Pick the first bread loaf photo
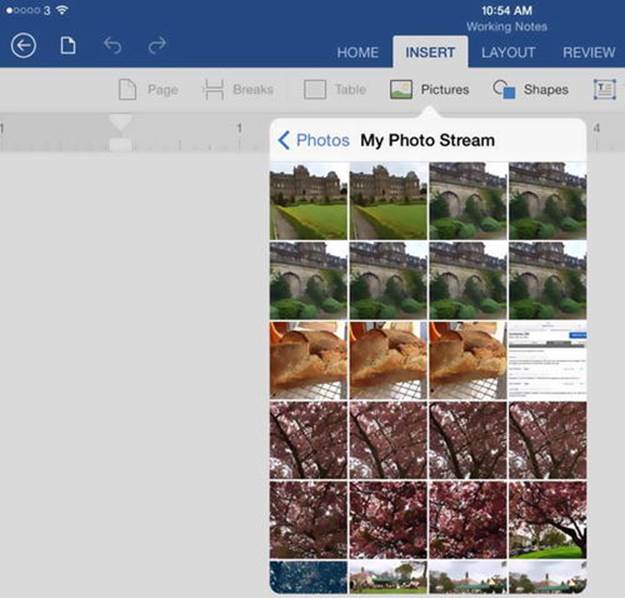Viewport: 625px width, 598px height. 309,360
